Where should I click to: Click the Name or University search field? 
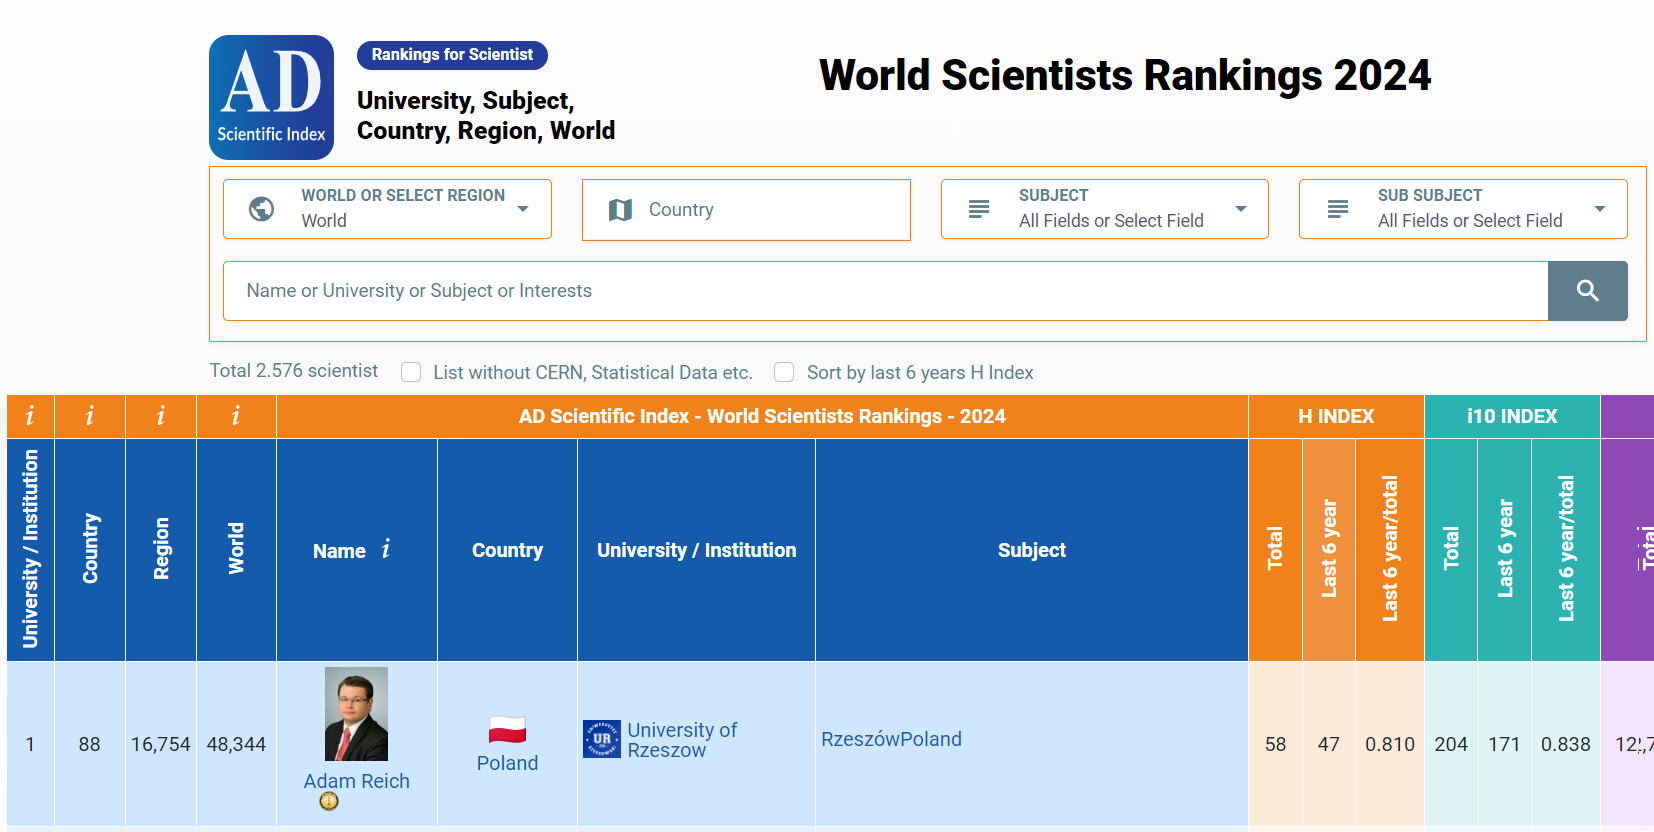885,291
